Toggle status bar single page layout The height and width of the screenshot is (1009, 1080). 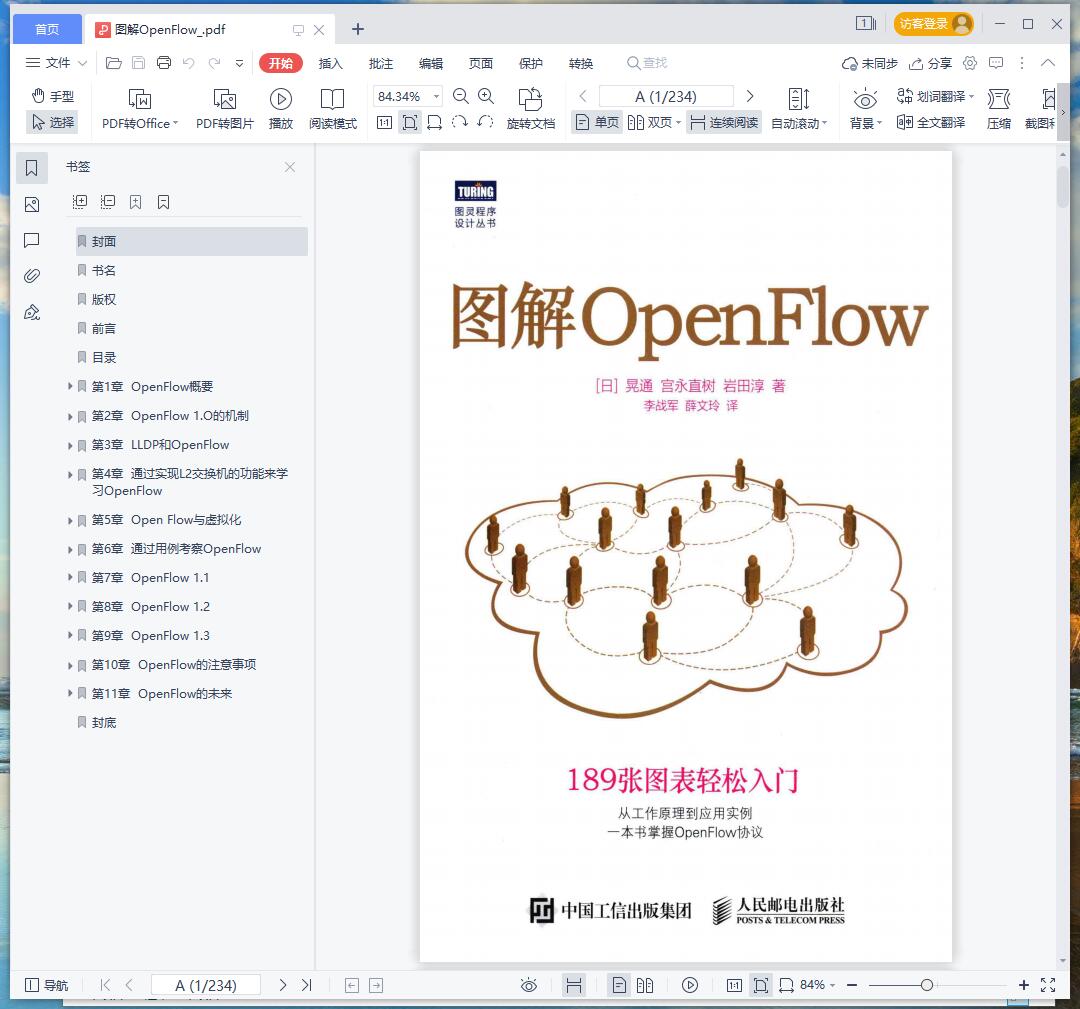point(619,985)
